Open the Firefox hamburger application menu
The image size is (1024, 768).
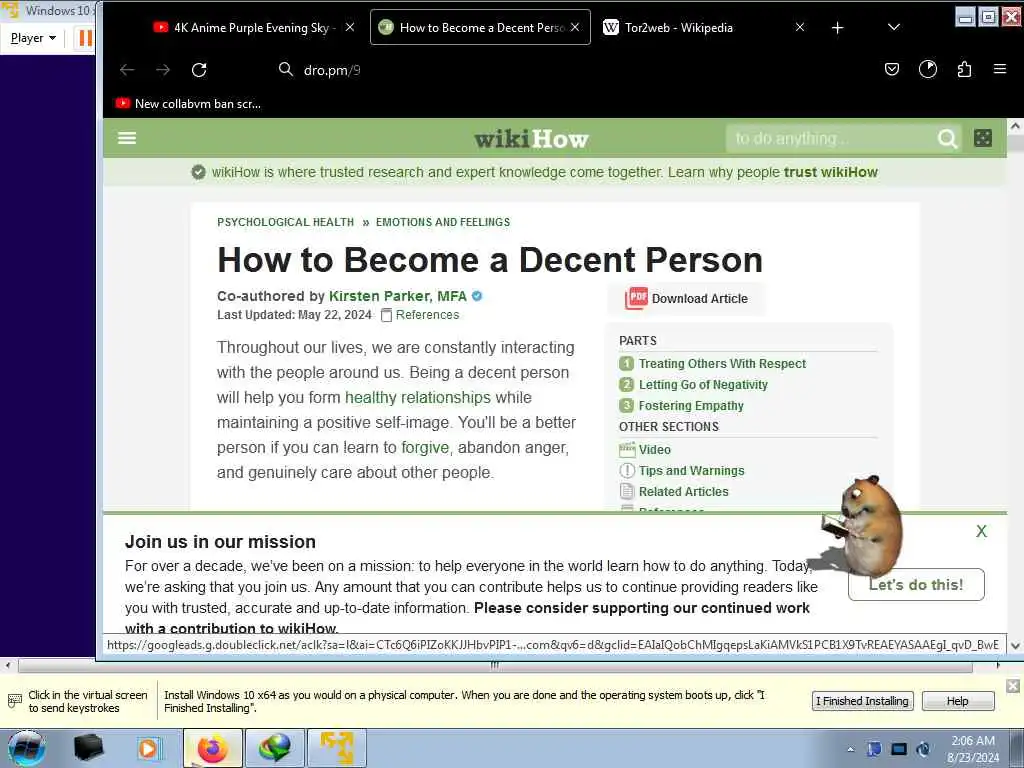1000,69
